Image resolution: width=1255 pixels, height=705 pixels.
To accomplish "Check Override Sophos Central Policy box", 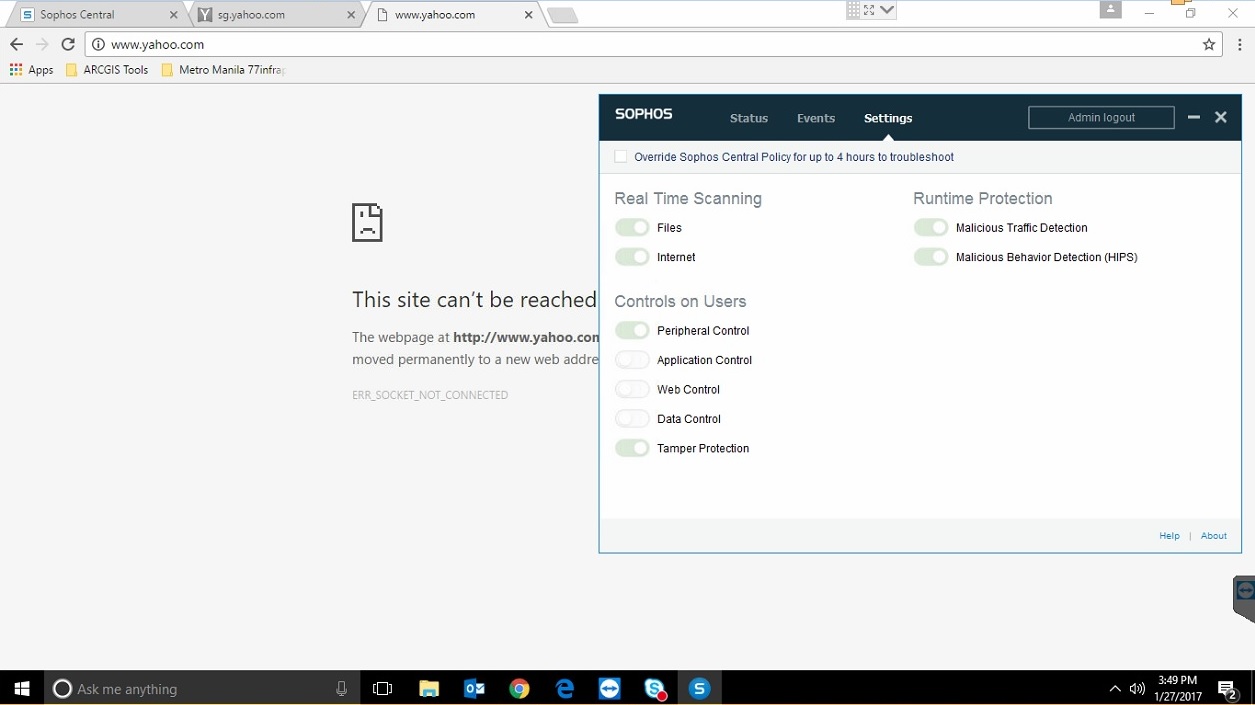I will tap(621, 157).
